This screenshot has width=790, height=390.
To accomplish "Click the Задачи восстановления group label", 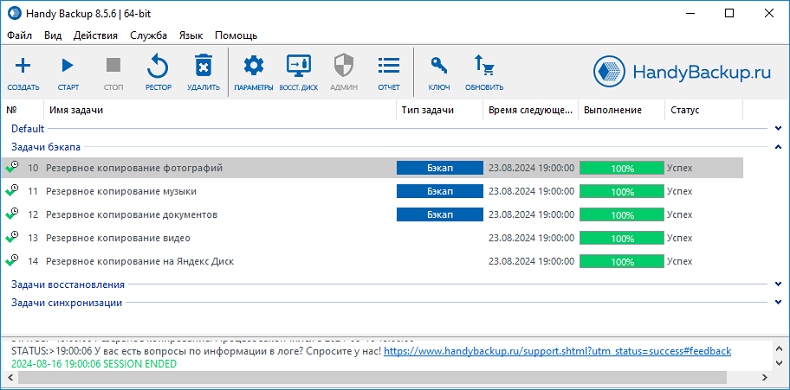I will pyautogui.click(x=68, y=285).
